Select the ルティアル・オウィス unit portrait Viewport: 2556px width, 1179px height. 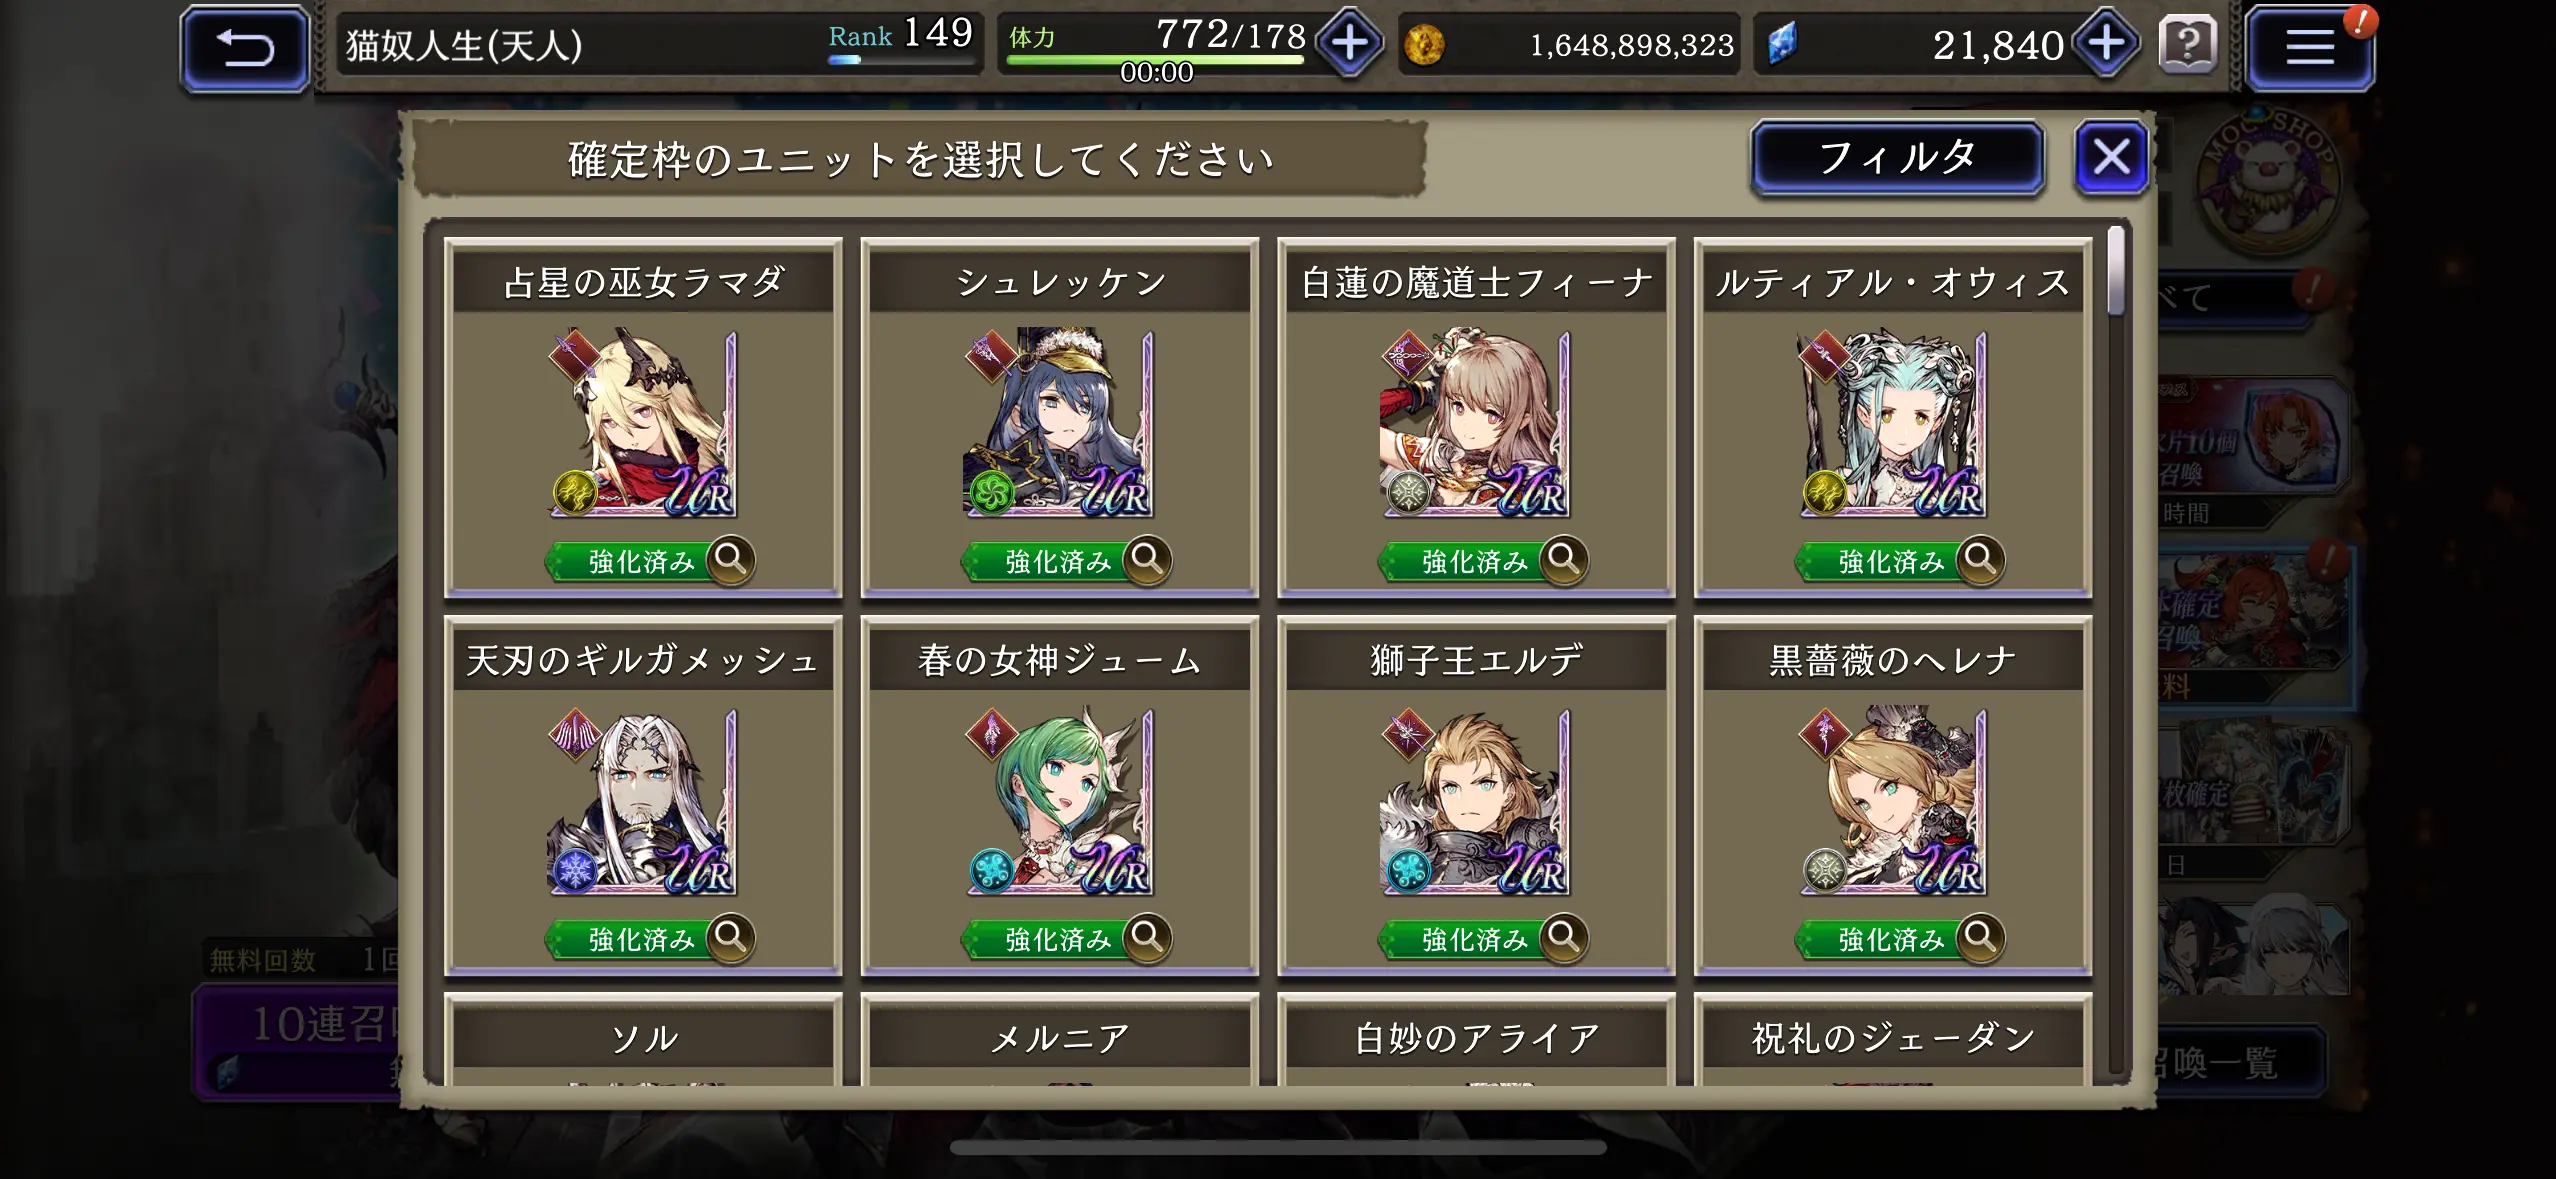[x=1892, y=423]
